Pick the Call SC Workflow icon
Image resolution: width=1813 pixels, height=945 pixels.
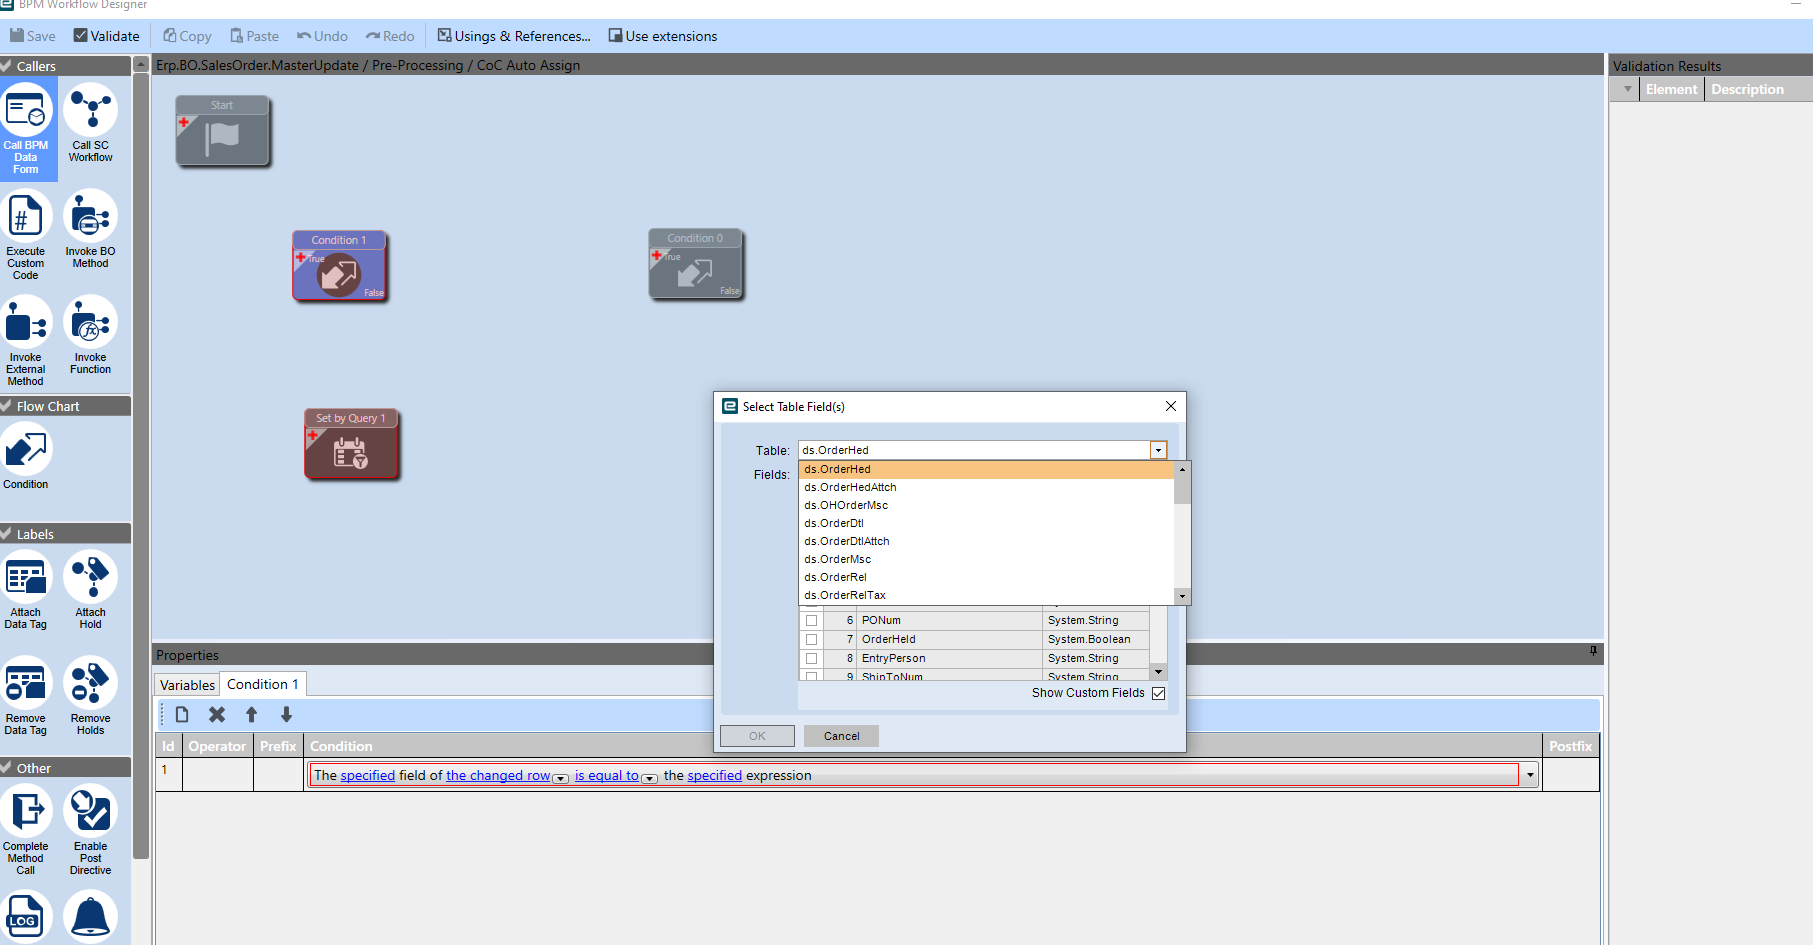[x=90, y=123]
